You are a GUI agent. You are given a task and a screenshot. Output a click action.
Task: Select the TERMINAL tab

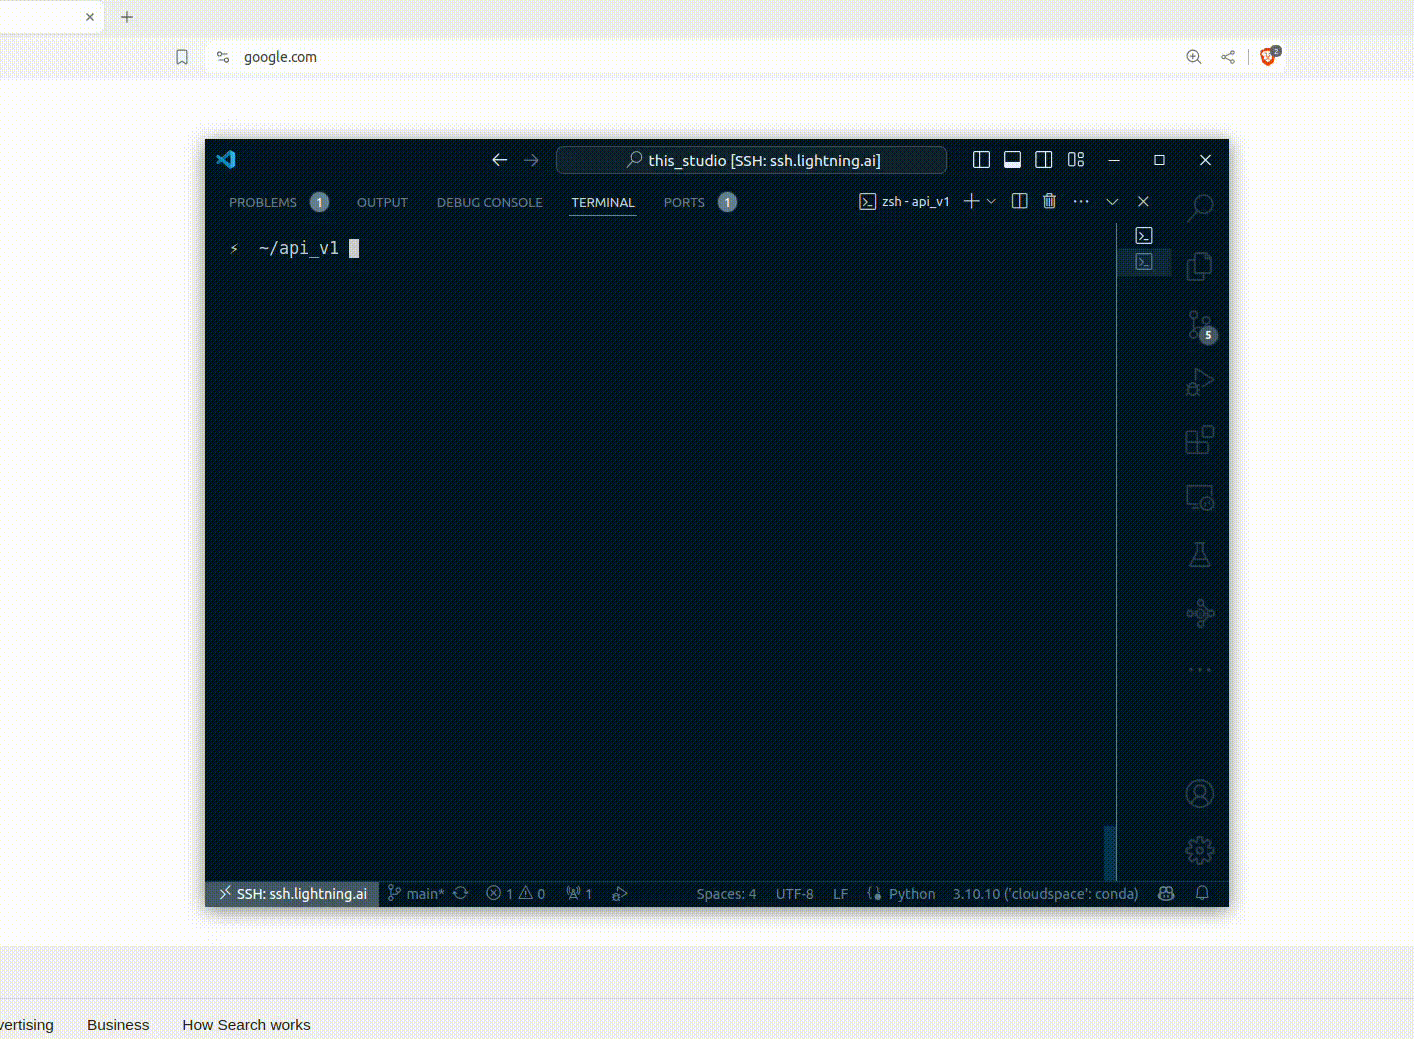(603, 202)
